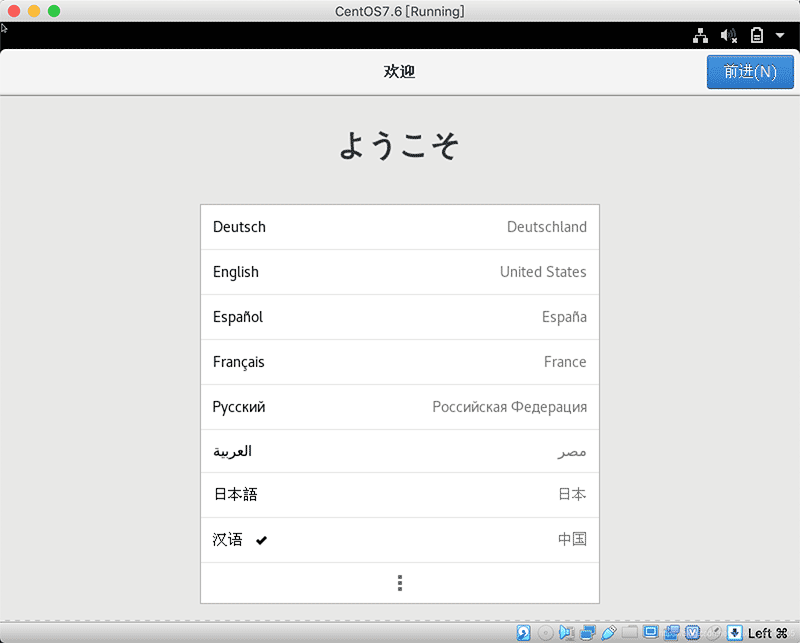Click the optical drive icon in VM status bar
Image resolution: width=800 pixels, height=643 pixels.
544,632
